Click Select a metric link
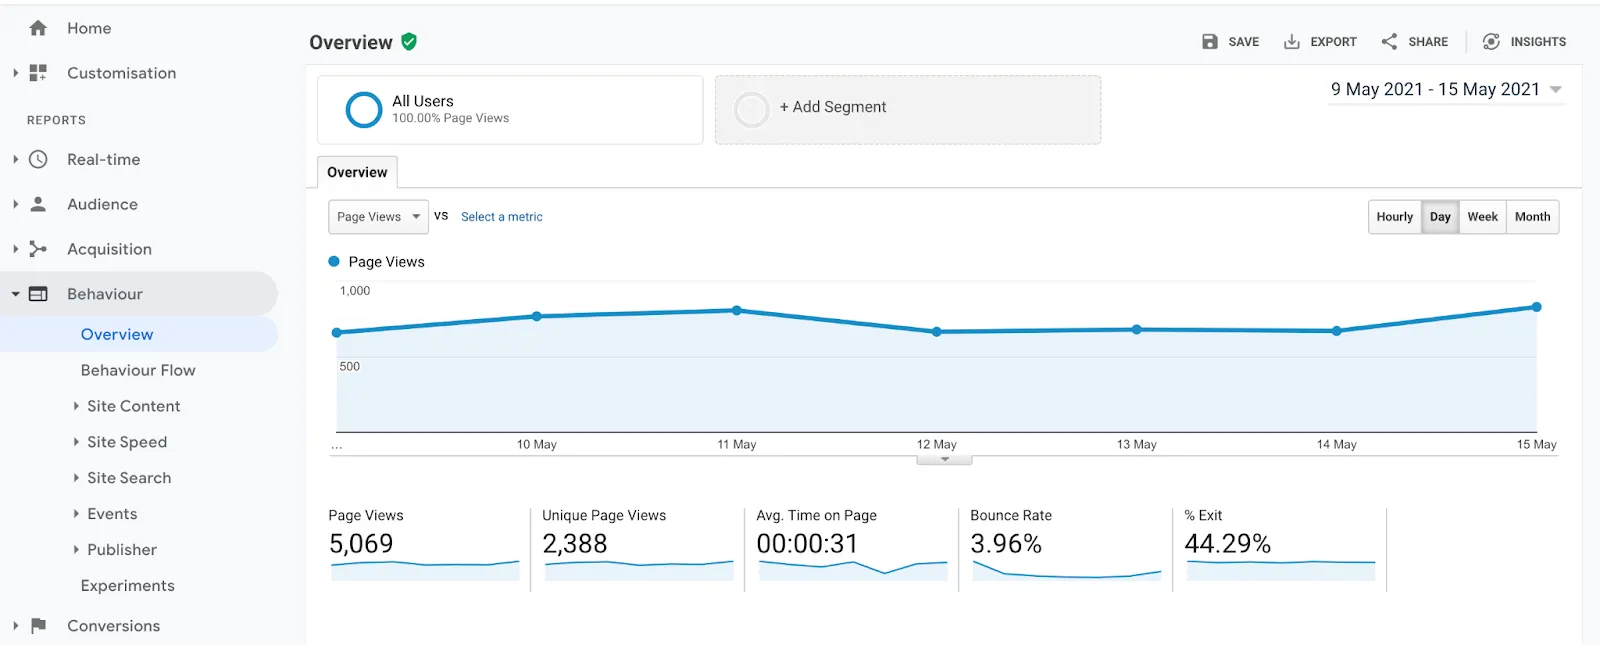The width and height of the screenshot is (1600, 645). coord(502,217)
